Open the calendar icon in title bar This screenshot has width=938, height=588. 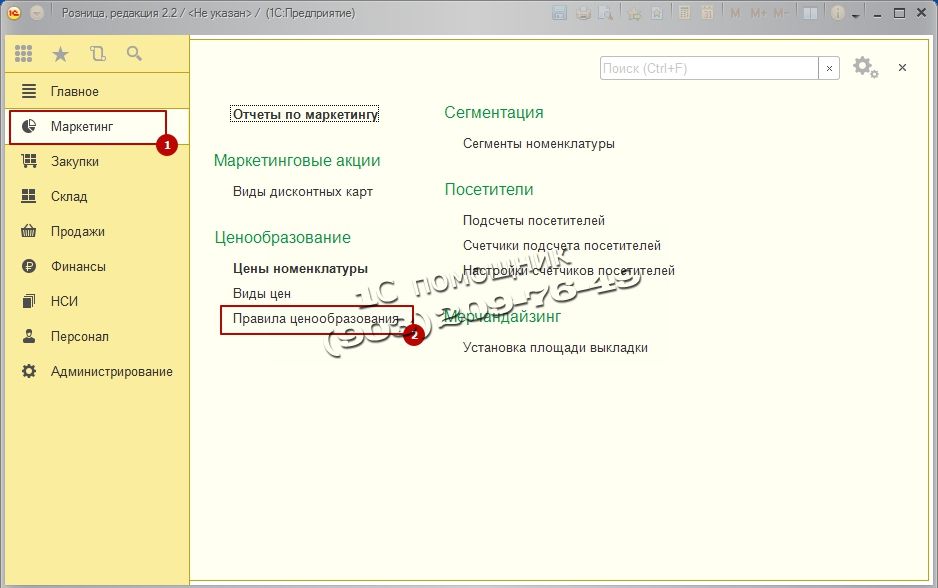tap(707, 13)
